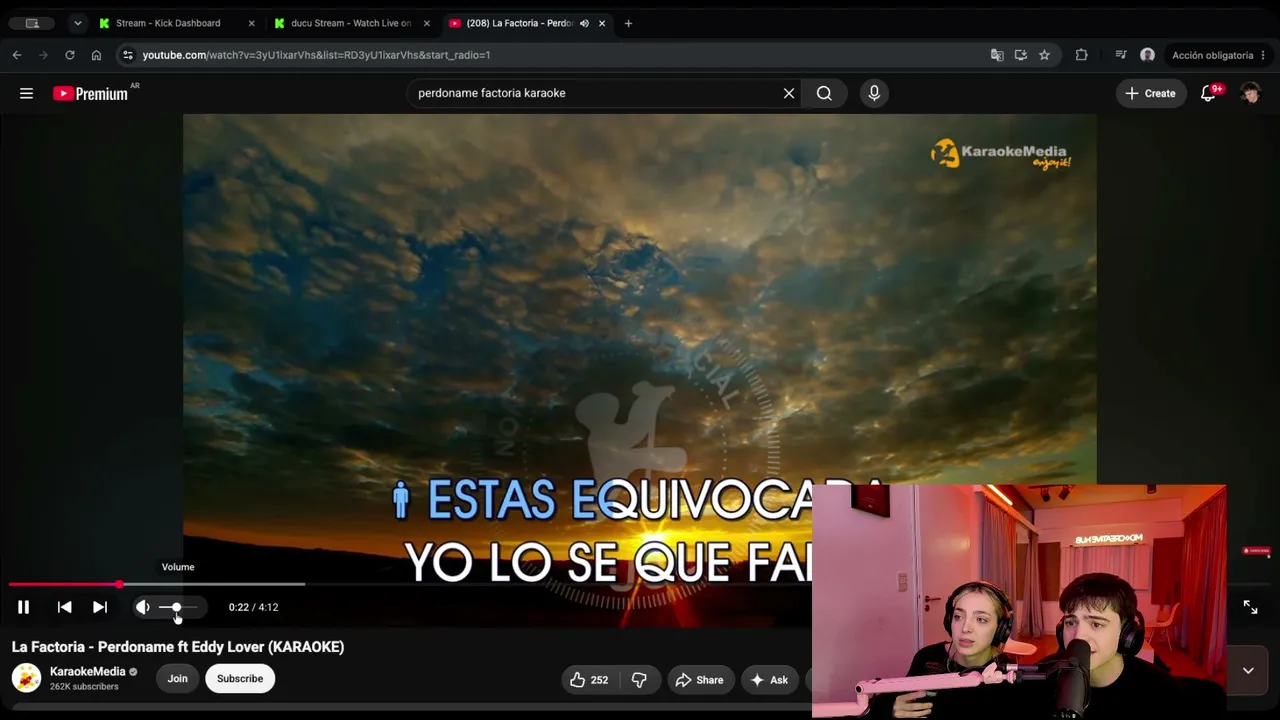The height and width of the screenshot is (720, 1280).
Task: Focus the address bar URL
Action: [x=316, y=55]
